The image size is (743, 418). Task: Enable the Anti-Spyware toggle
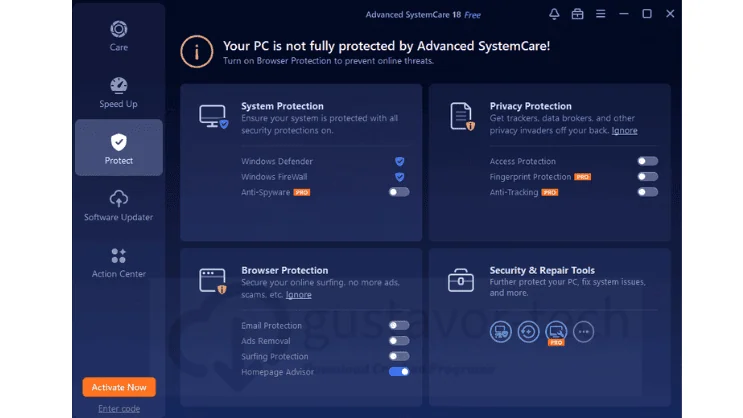coord(399,192)
